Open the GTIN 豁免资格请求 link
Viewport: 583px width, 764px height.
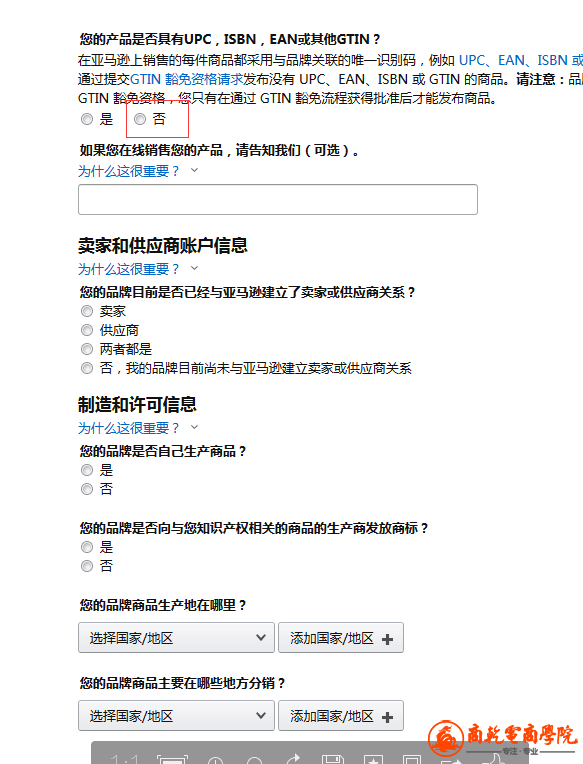click(187, 79)
